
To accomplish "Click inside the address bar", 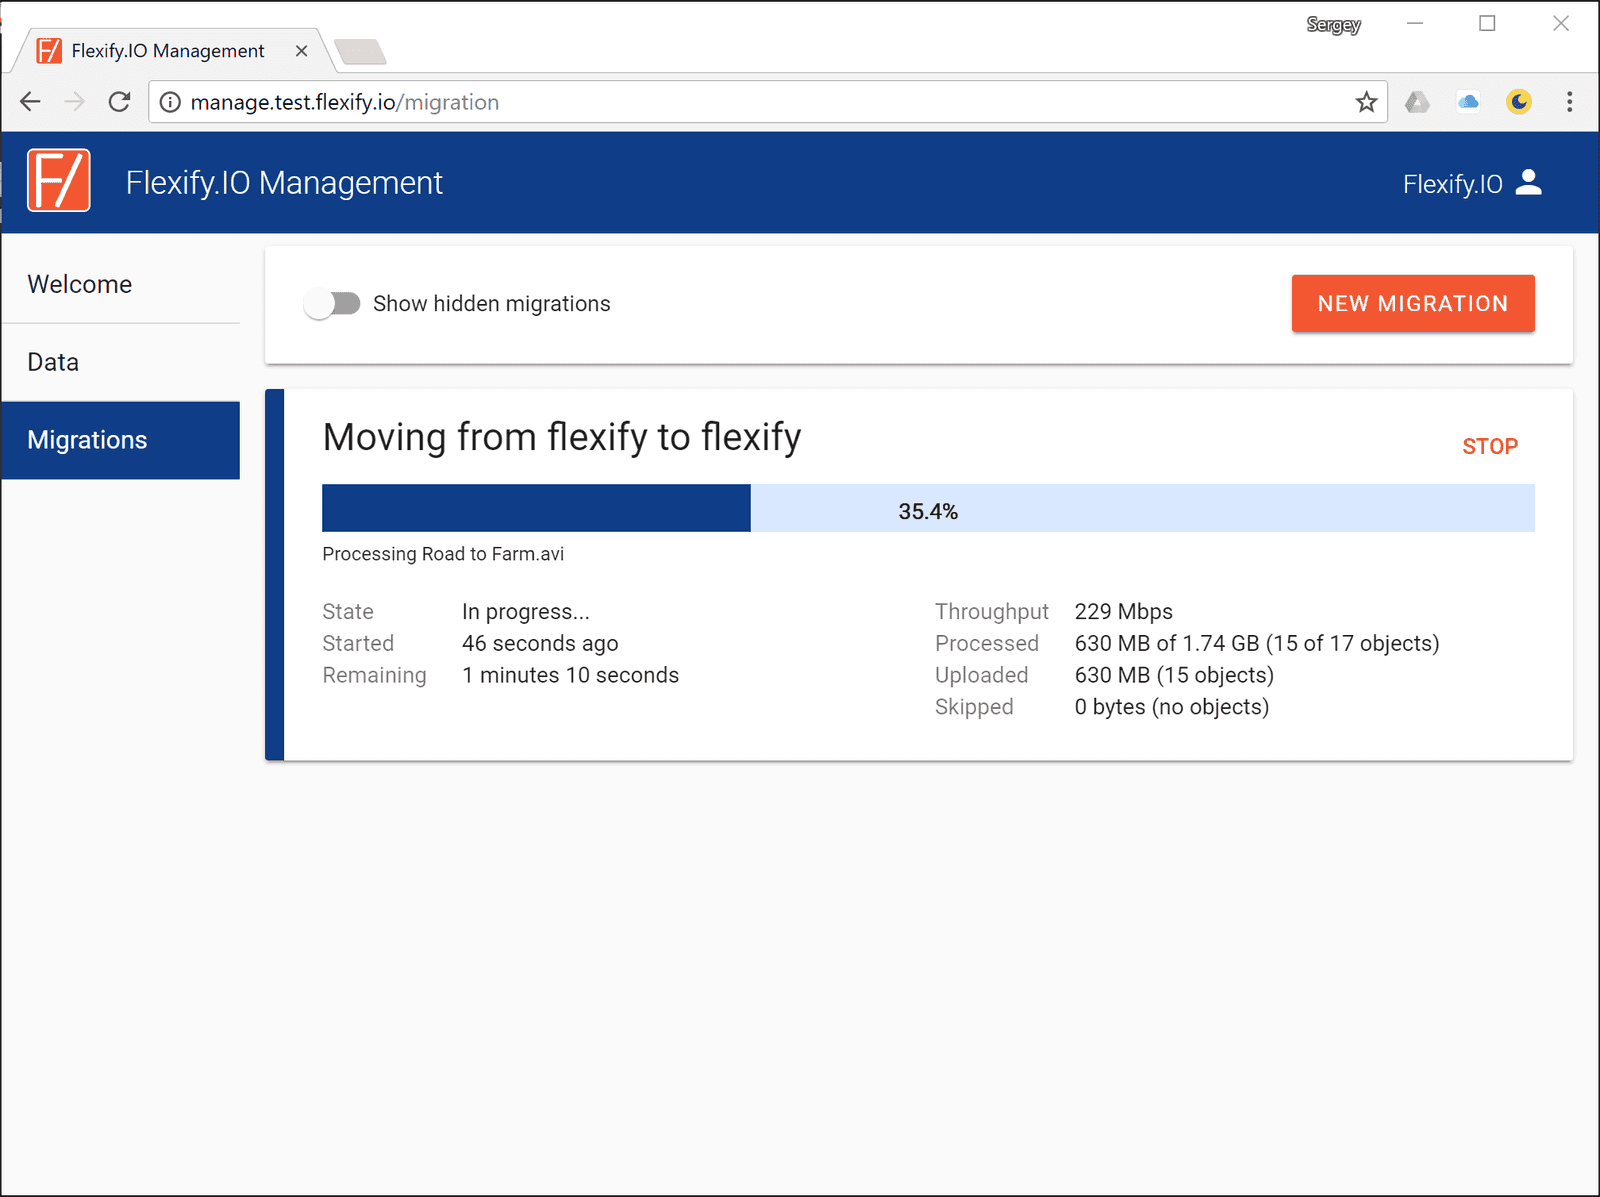I will (x=700, y=101).
